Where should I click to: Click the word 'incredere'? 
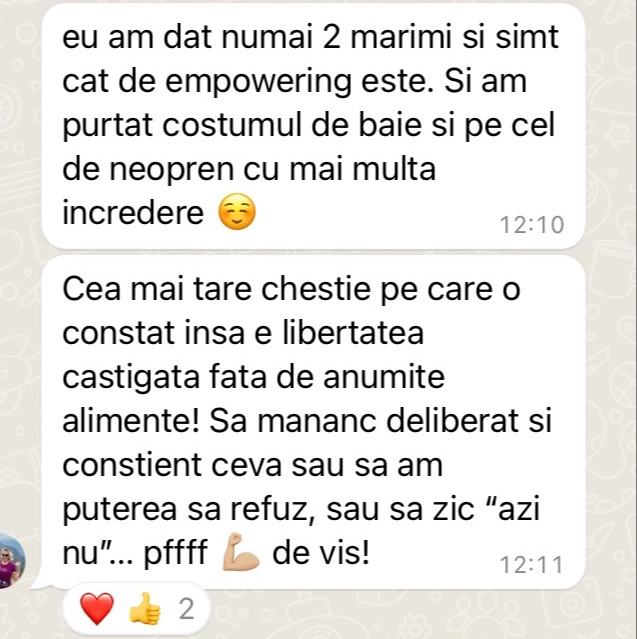pos(133,213)
